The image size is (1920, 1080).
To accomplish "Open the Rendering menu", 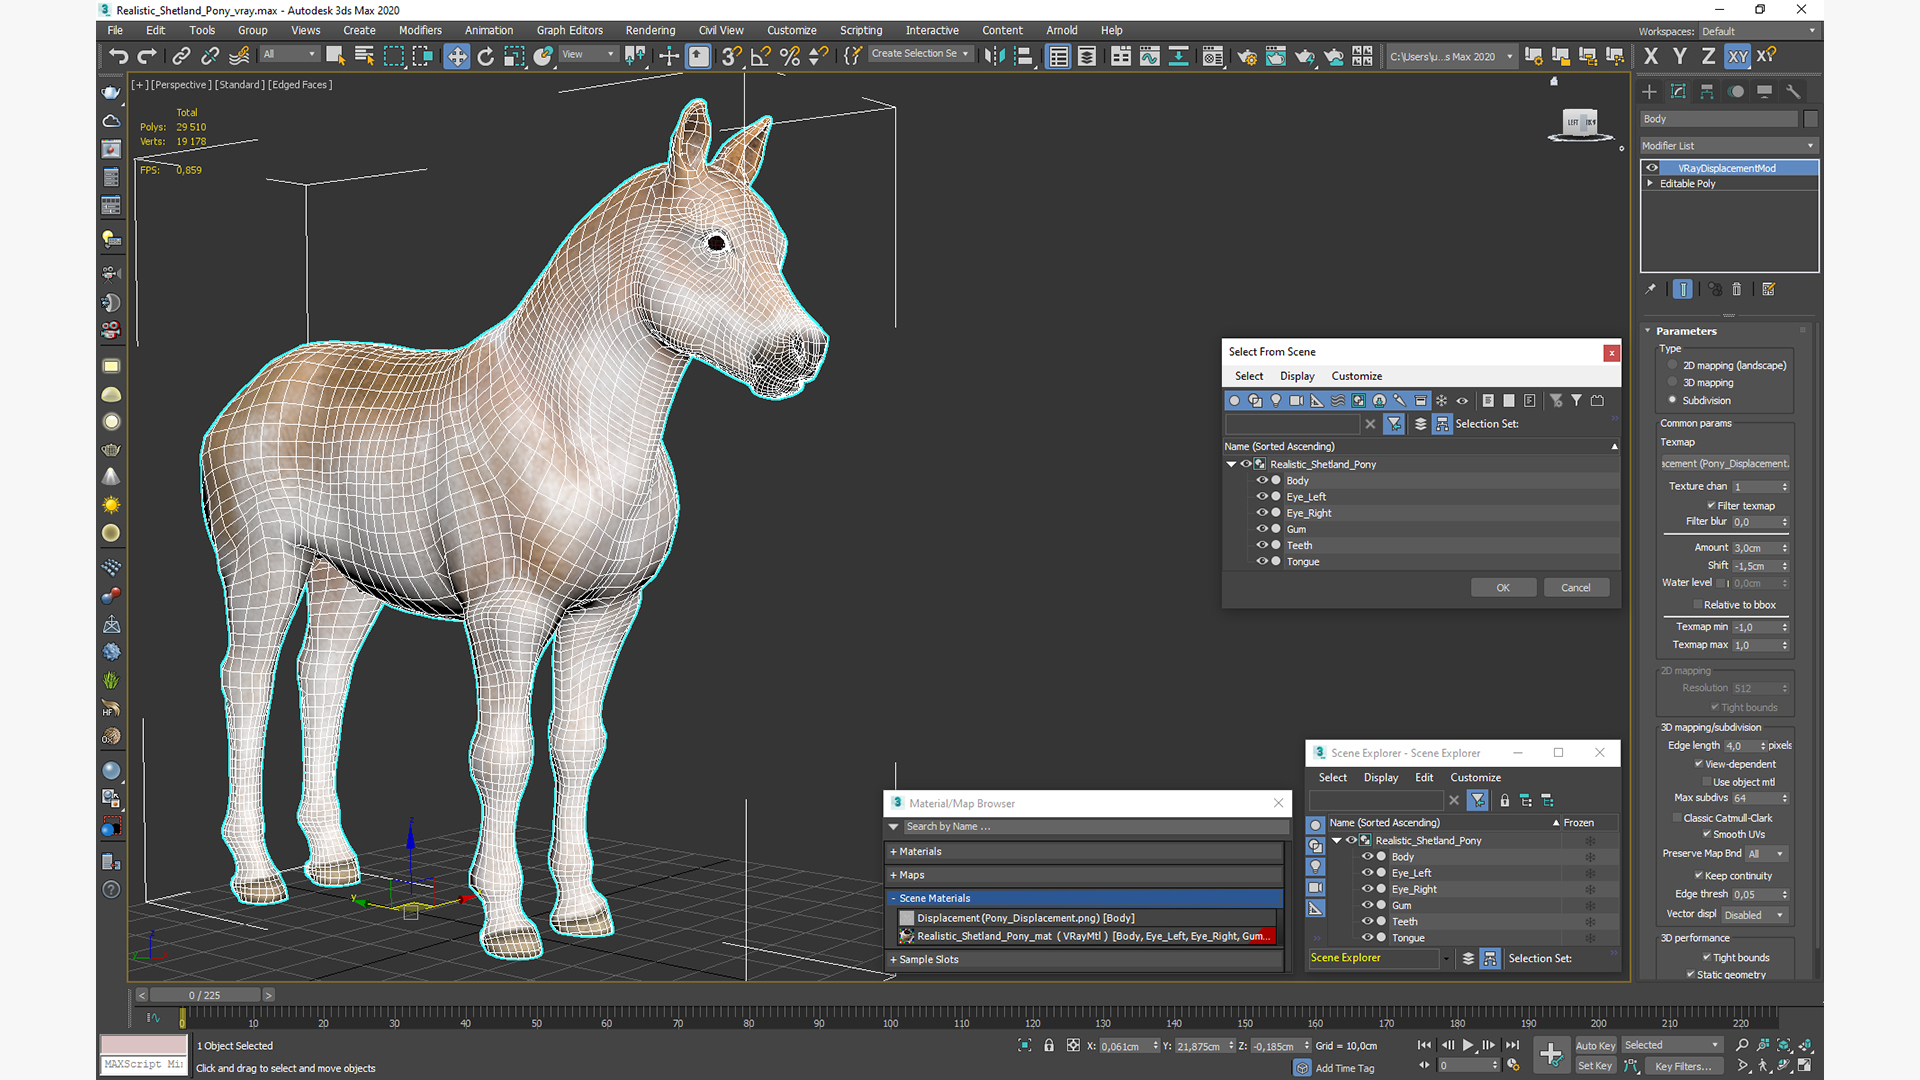I will point(650,30).
